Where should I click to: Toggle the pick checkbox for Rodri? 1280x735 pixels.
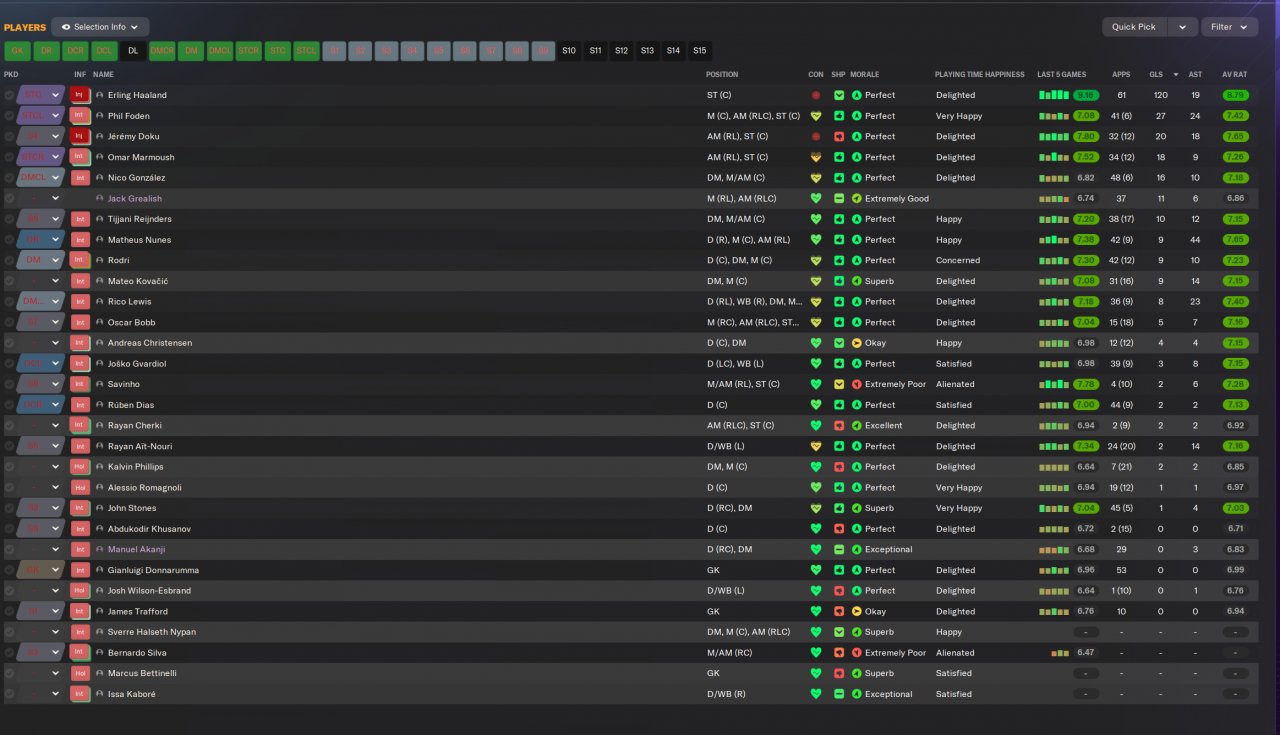pos(9,260)
